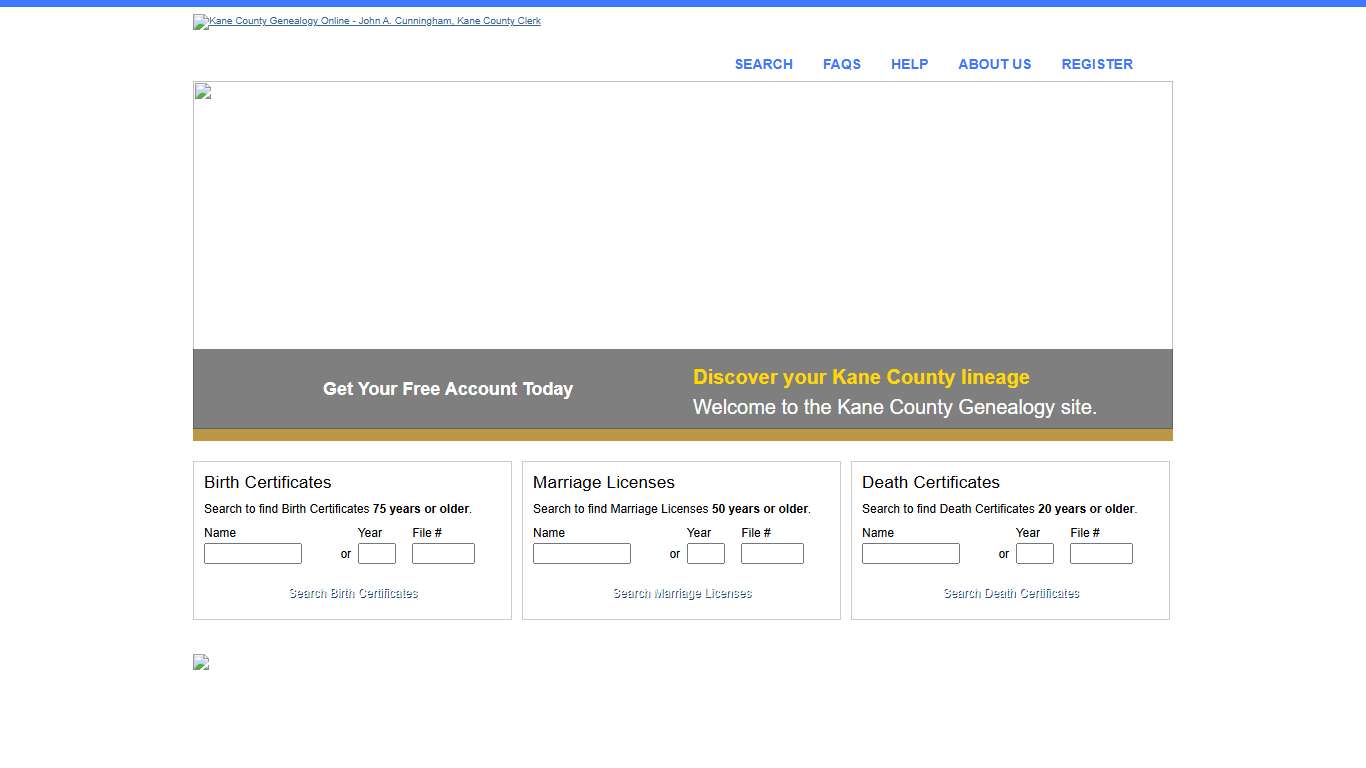Click the Year field under Marriage Licenses

coord(705,553)
